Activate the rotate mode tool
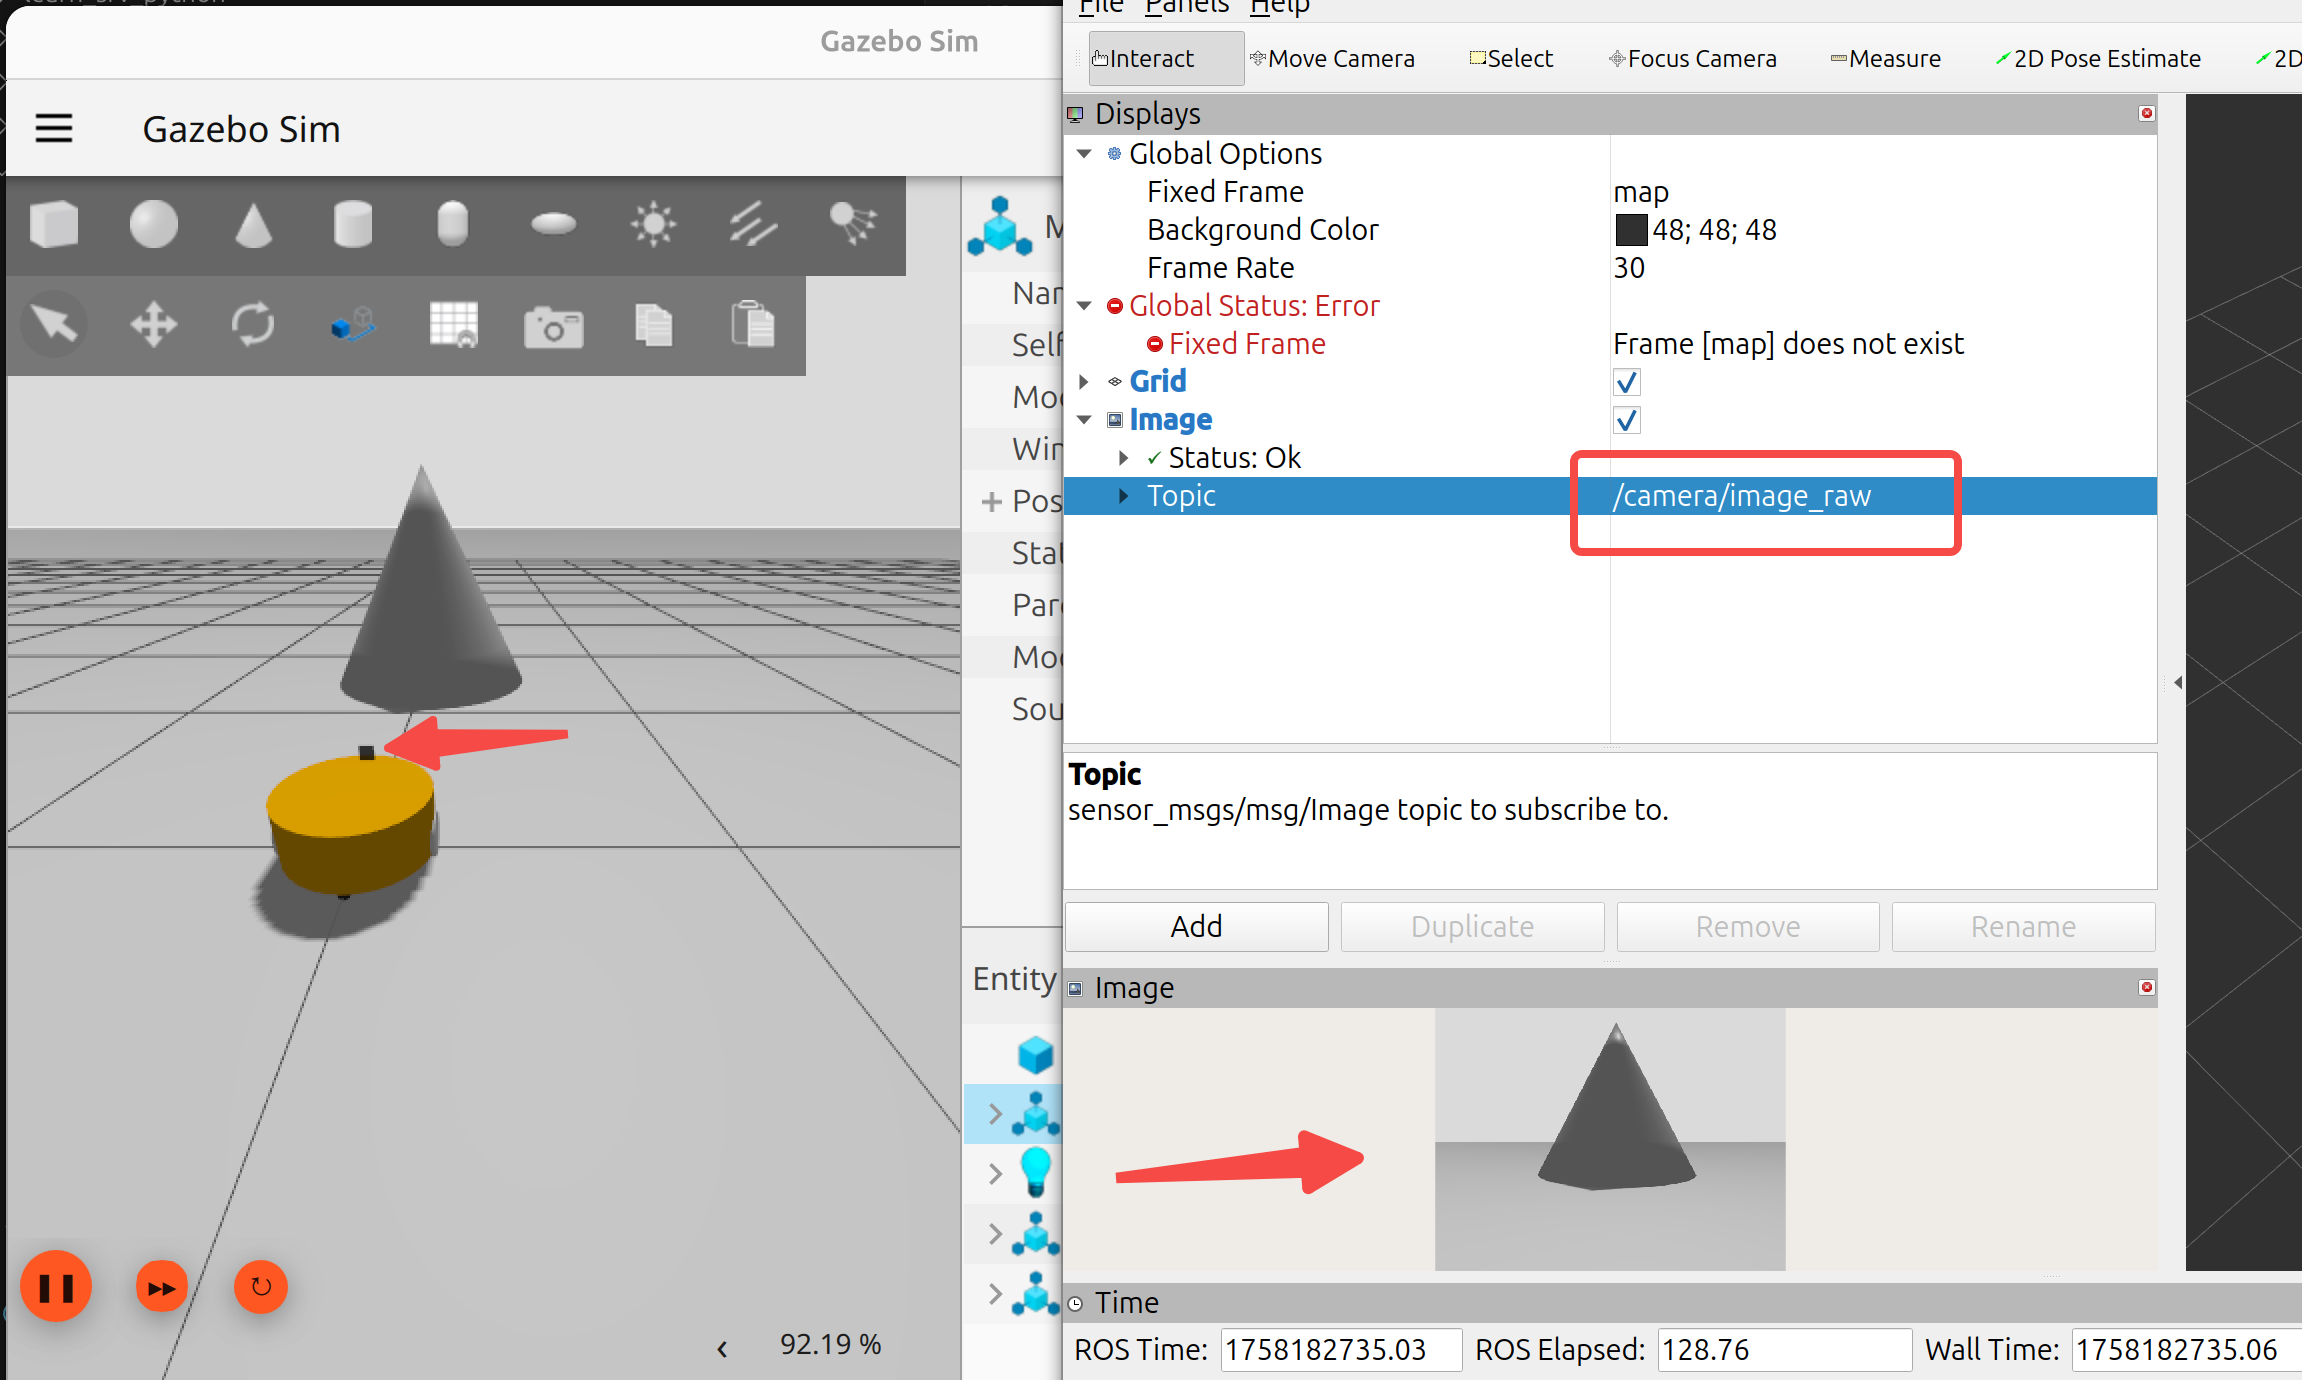 point(253,325)
